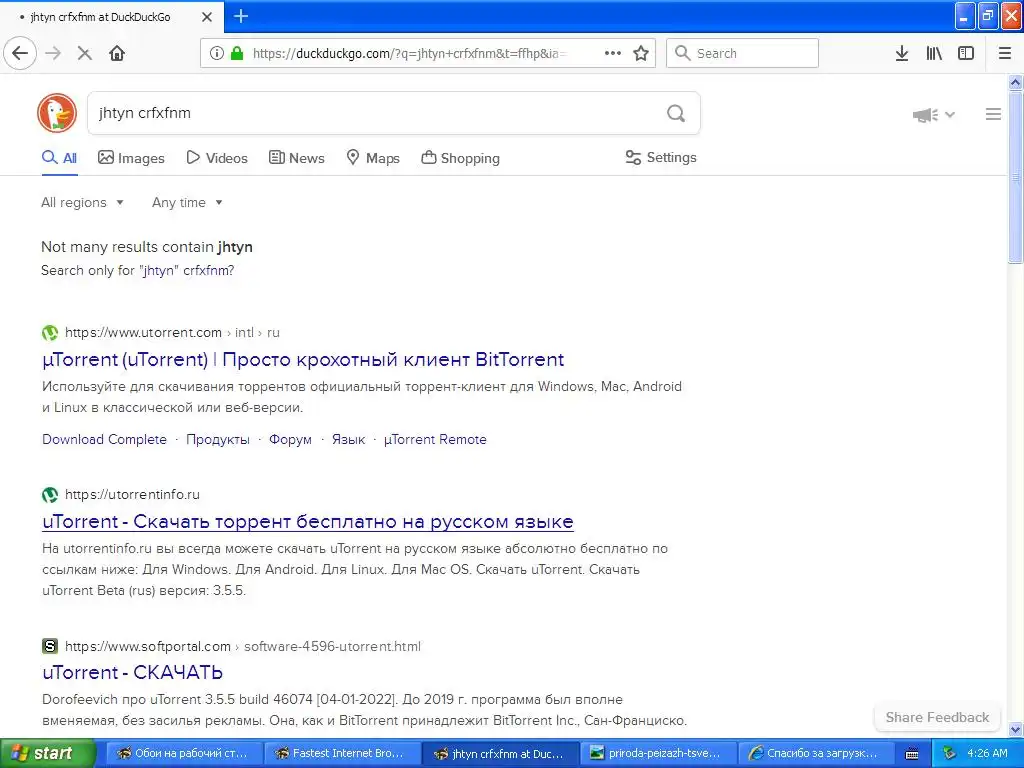
Task: Click the green padlock security icon
Action: (237, 53)
